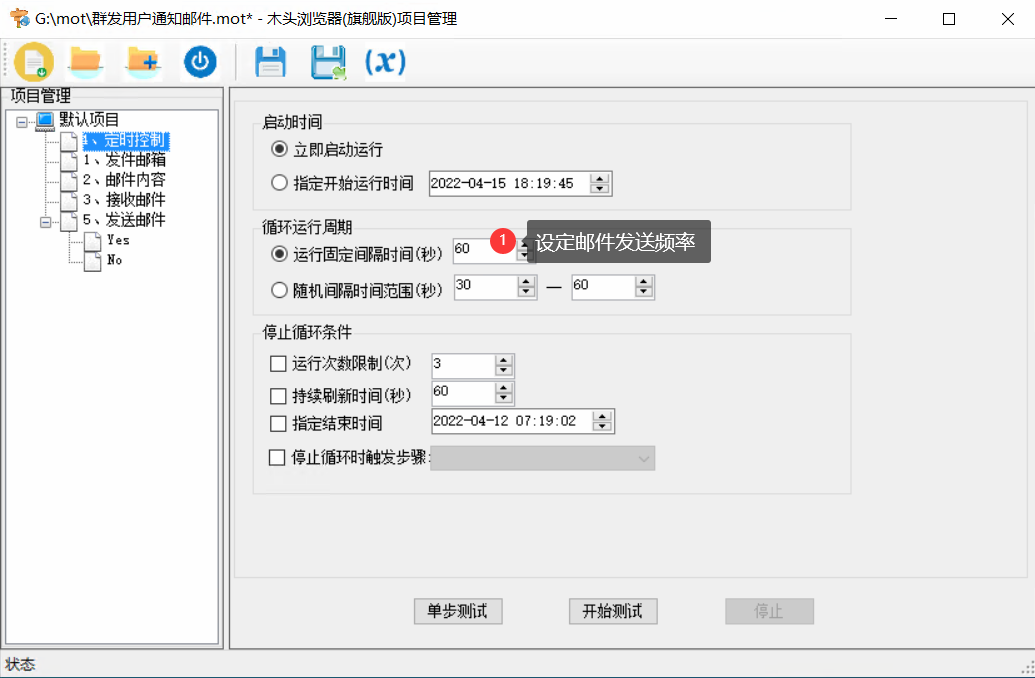This screenshot has height=678, width=1035.
Task: Open project with the folder icon
Action: (86, 63)
